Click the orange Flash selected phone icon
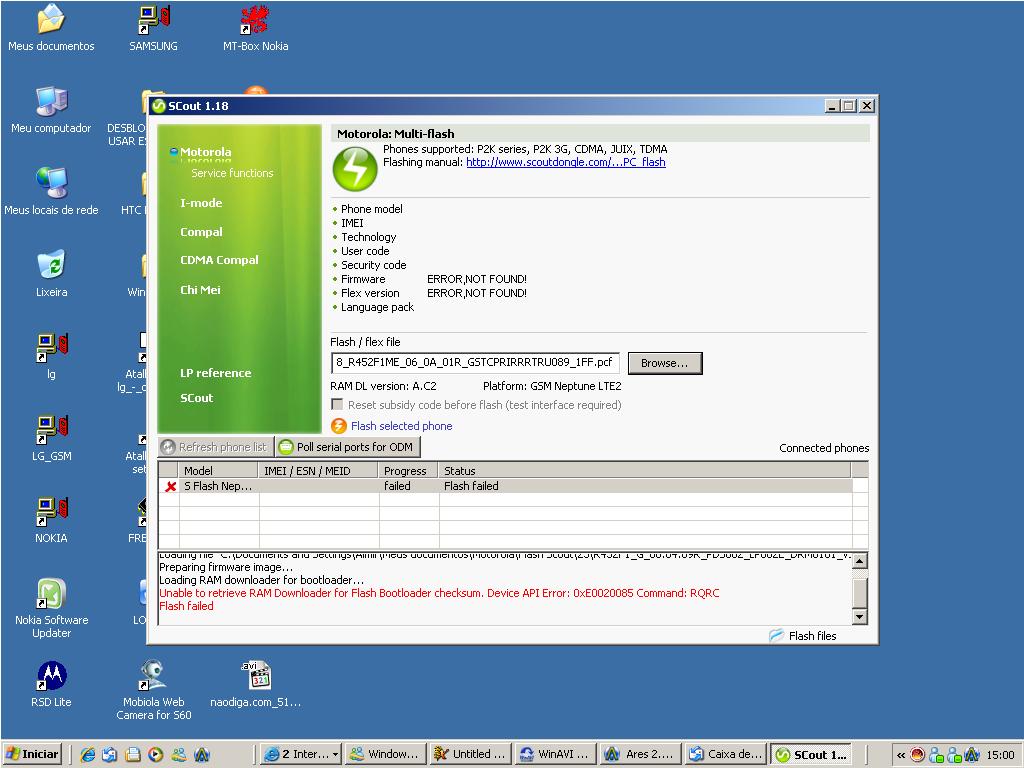This screenshot has width=1024, height=768. coord(339,426)
